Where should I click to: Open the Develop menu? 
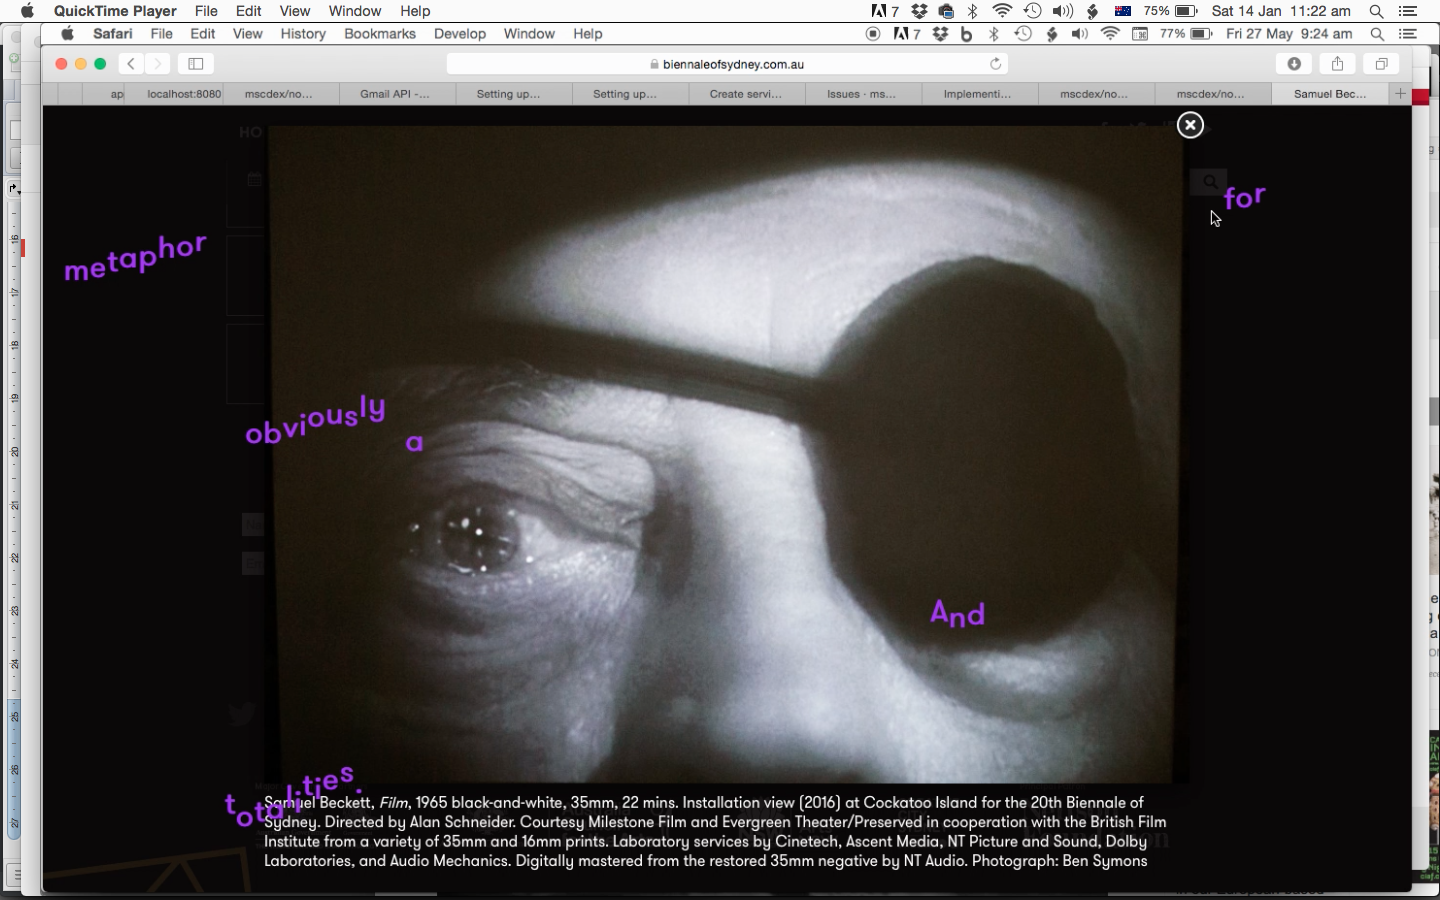point(460,34)
